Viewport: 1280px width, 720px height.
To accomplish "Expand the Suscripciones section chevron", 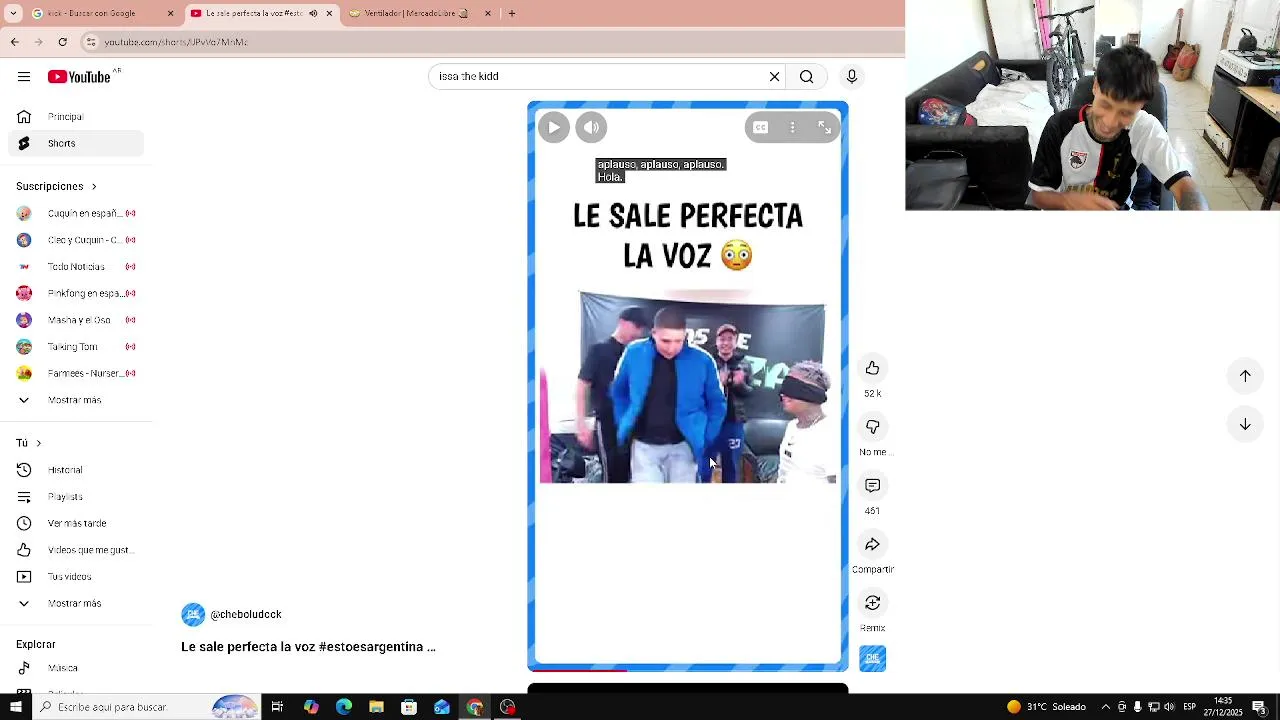I will [x=94, y=186].
